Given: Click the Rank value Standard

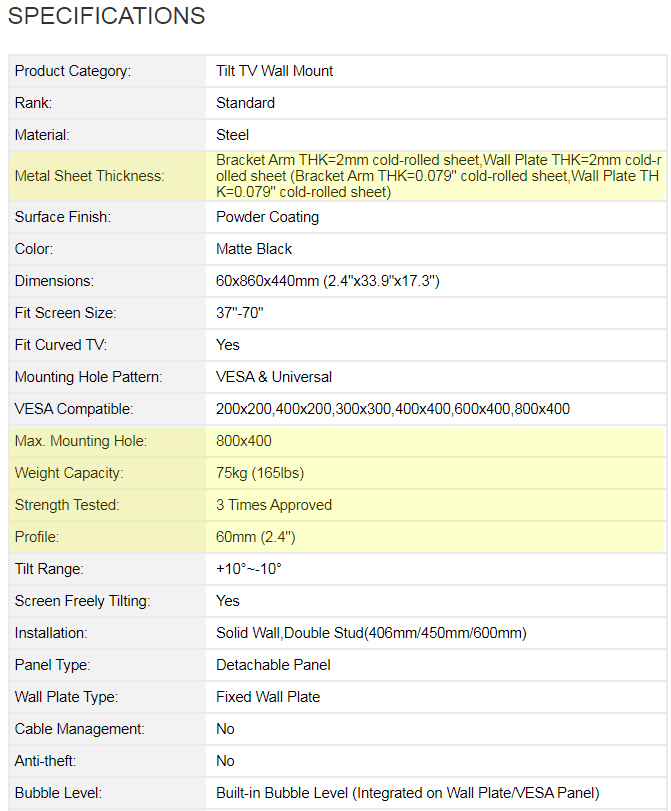Looking at the screenshot, I should pos(245,103).
